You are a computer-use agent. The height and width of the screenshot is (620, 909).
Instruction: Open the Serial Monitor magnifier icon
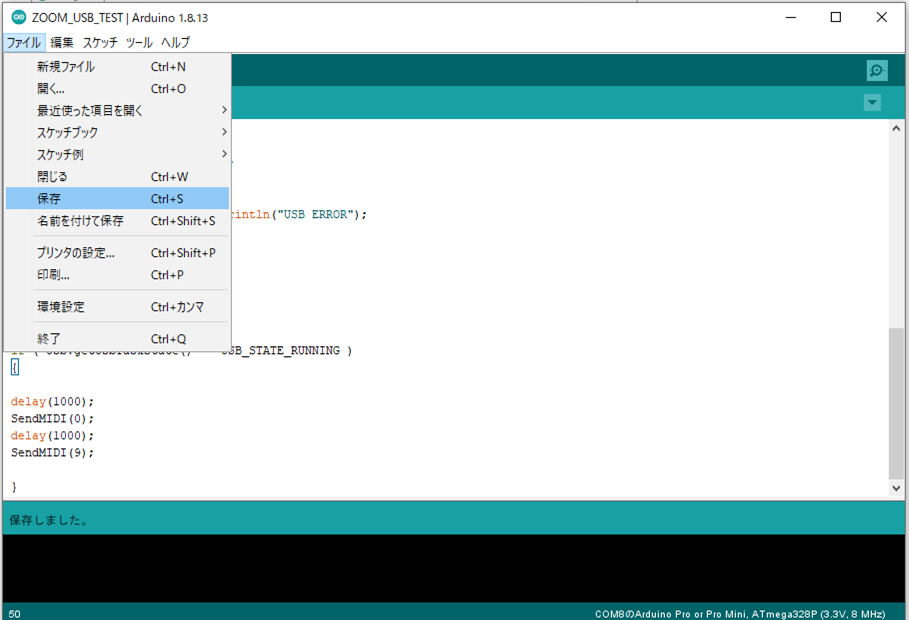tap(877, 71)
